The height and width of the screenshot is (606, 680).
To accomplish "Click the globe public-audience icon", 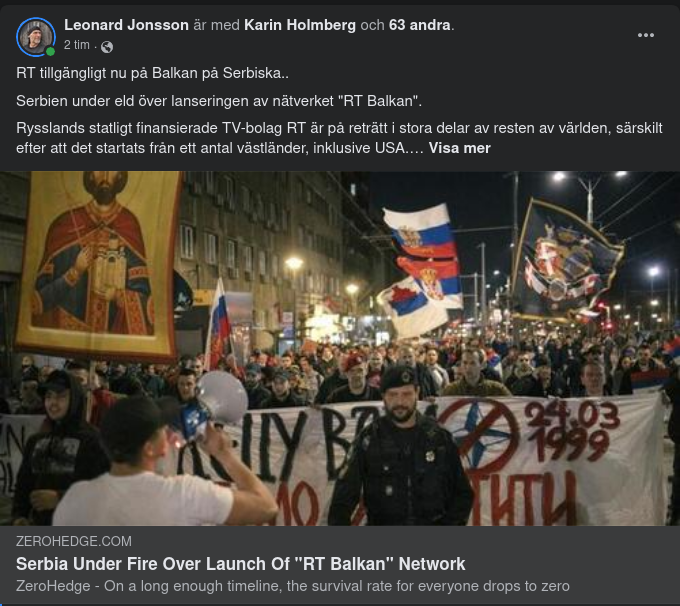I will point(107,46).
